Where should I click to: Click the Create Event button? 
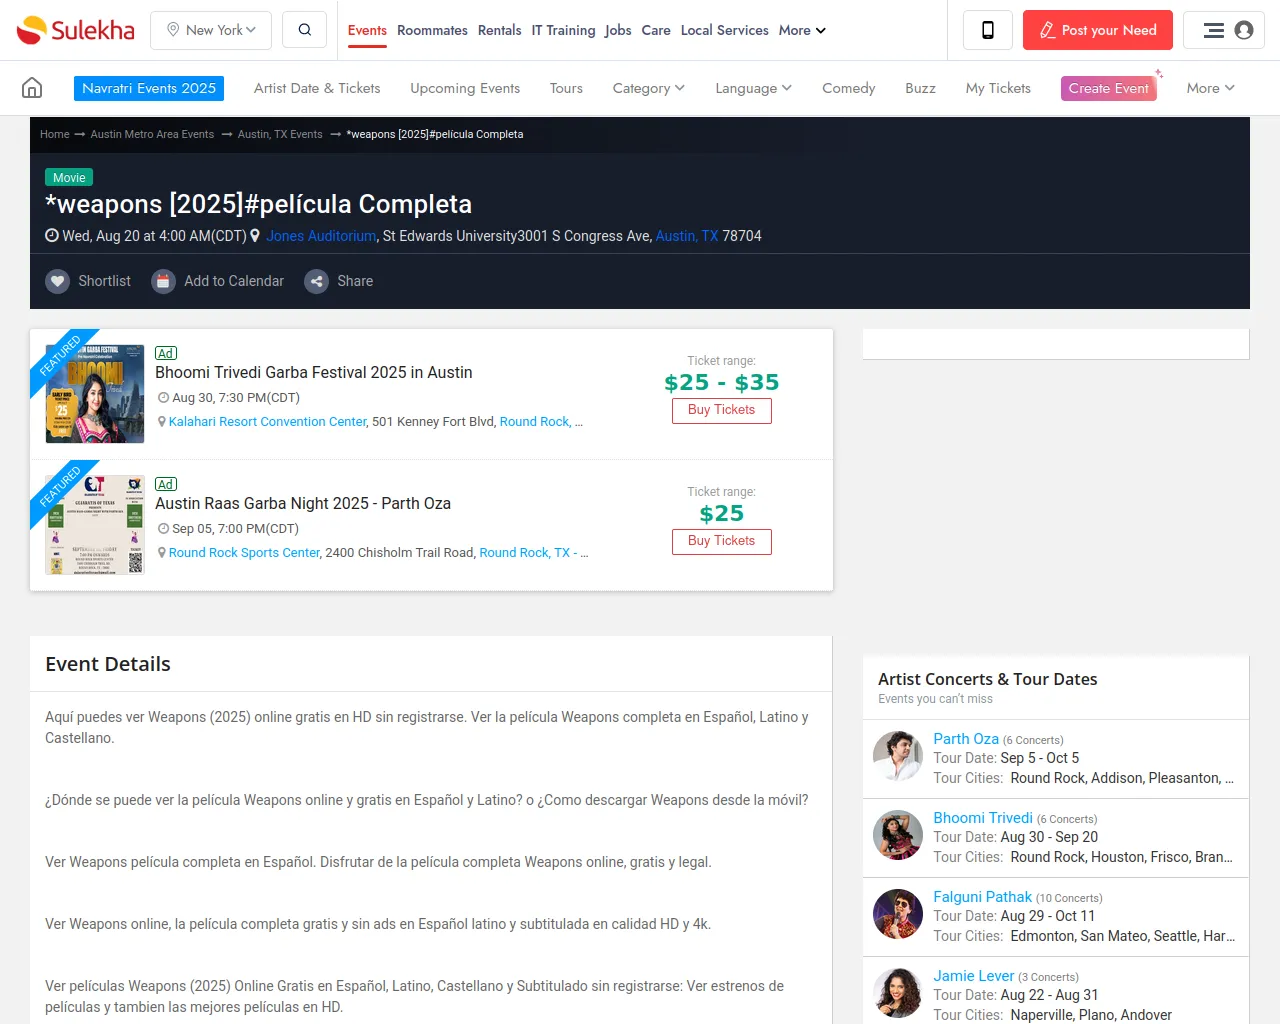click(1108, 88)
